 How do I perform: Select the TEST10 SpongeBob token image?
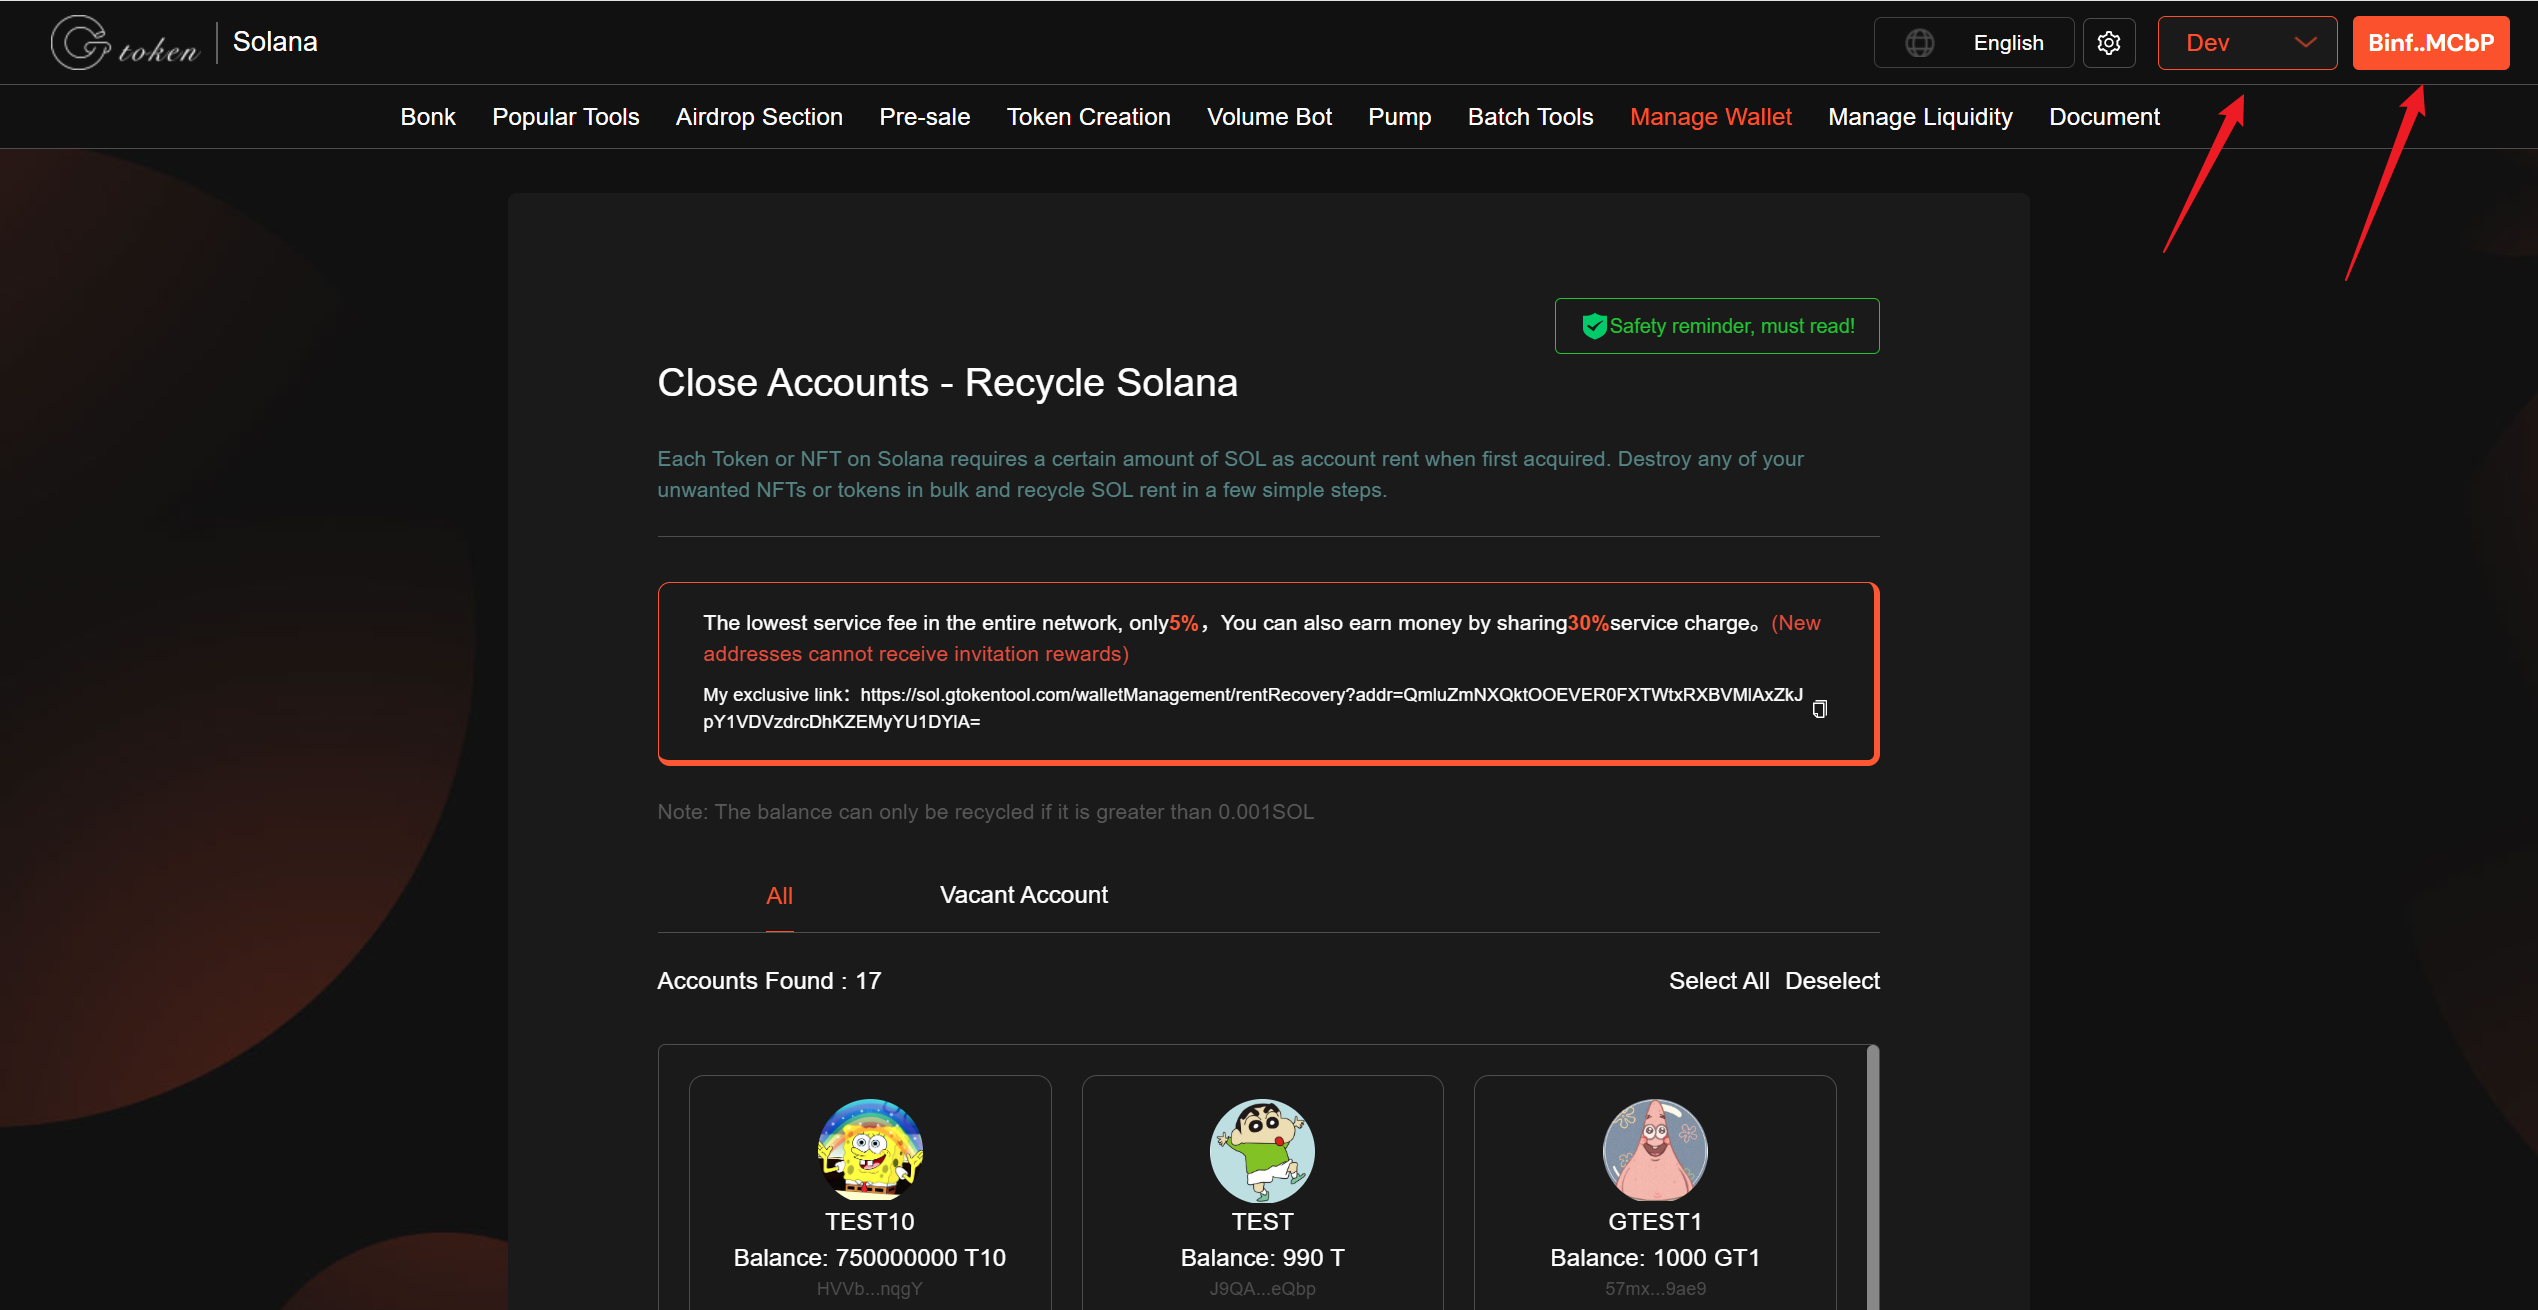(x=870, y=1150)
